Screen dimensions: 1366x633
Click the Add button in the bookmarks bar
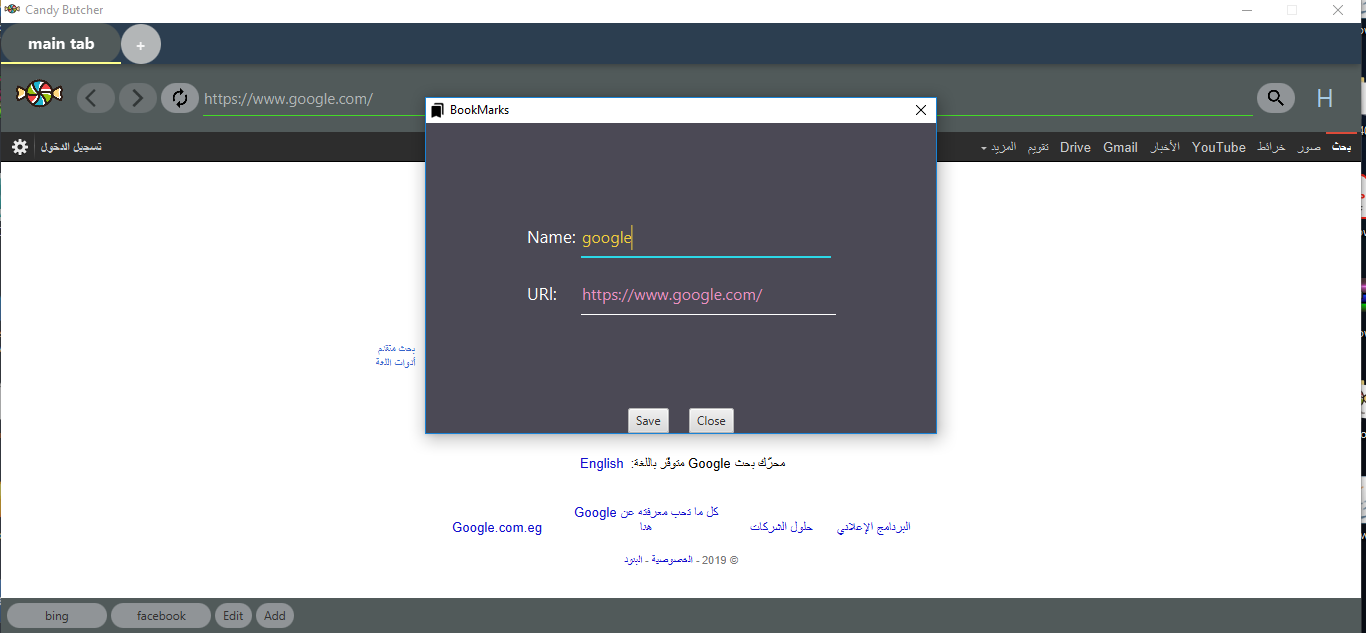(x=274, y=615)
